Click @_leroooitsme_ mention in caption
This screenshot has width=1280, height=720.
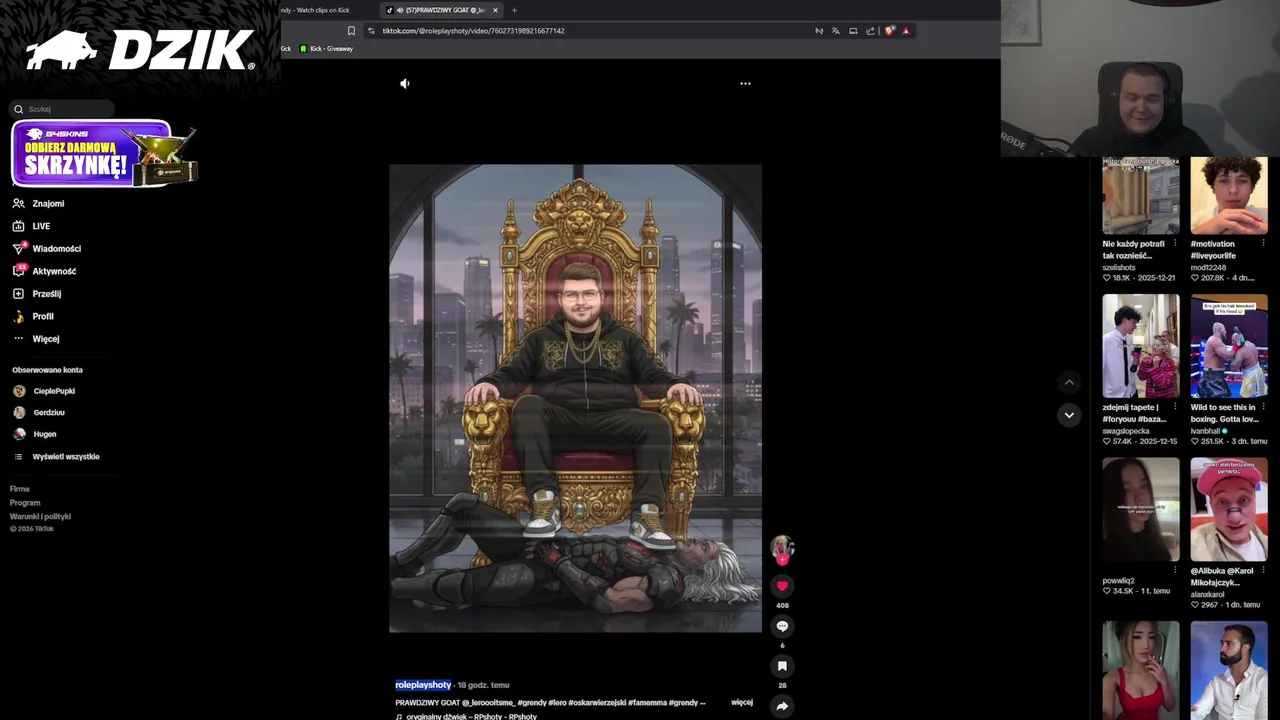(488, 703)
